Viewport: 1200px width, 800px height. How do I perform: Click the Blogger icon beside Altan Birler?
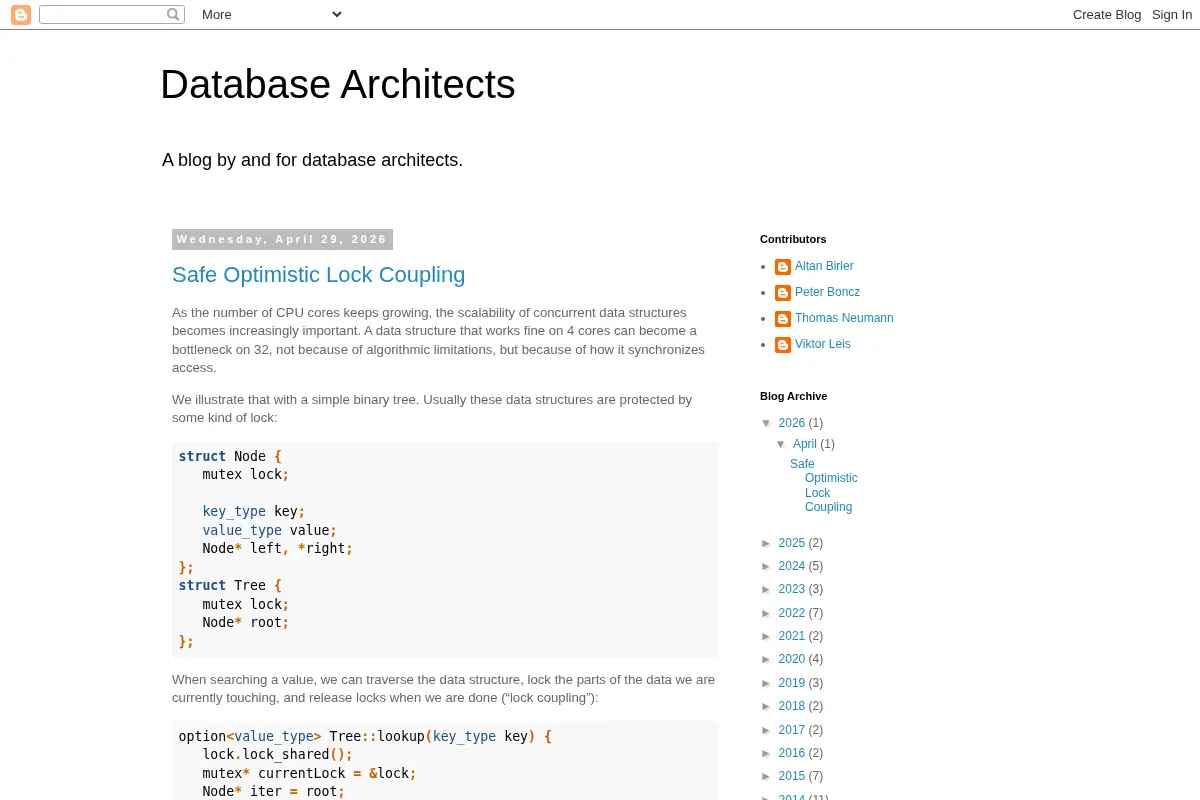point(783,267)
